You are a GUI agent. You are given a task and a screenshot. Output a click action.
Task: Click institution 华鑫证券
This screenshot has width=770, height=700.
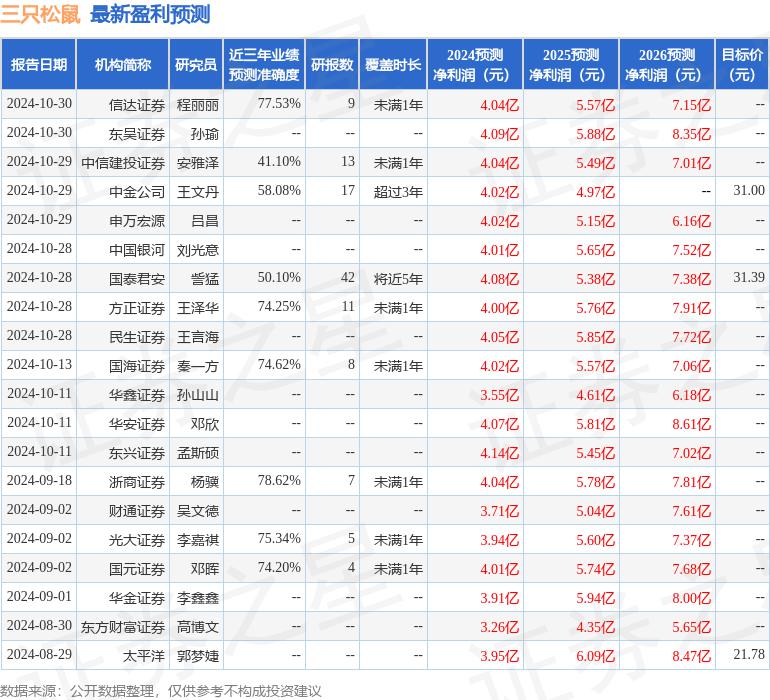pos(137,394)
